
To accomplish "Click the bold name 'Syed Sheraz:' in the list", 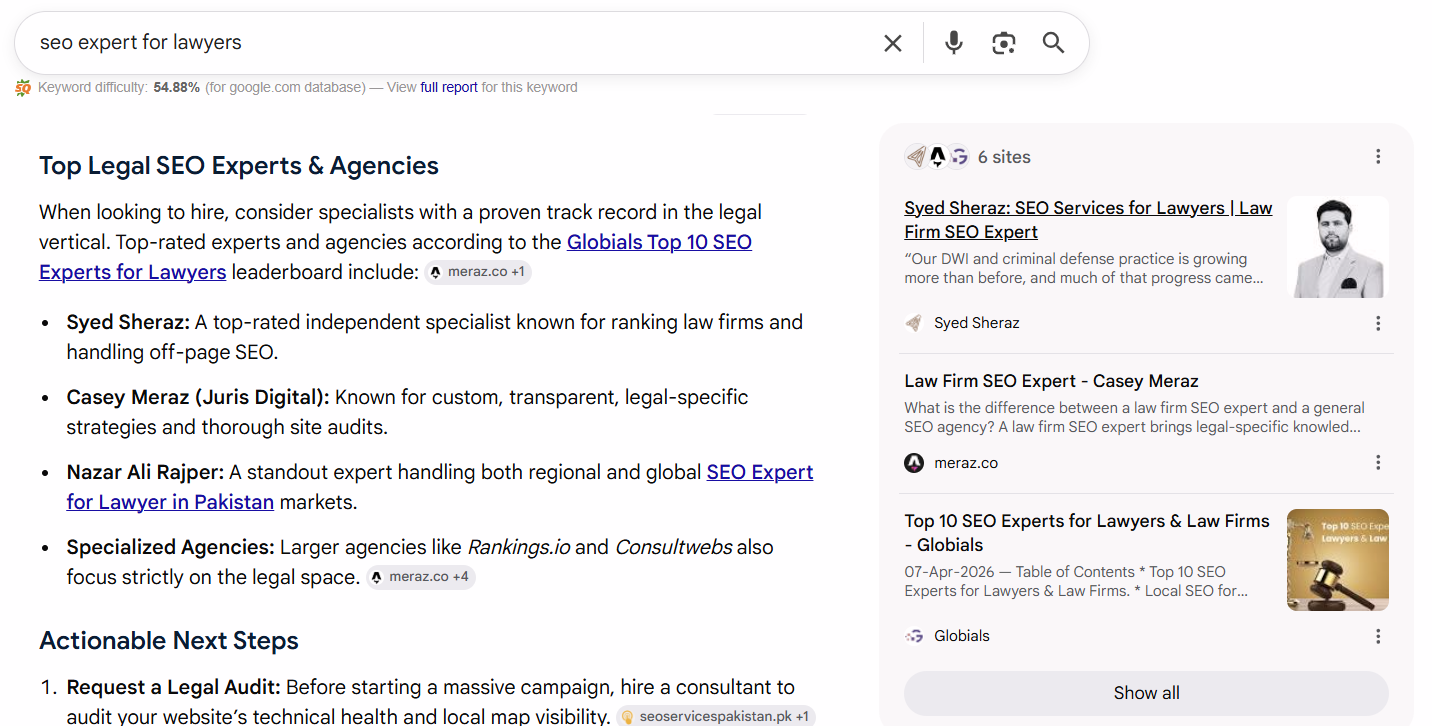I will click(x=128, y=322).
